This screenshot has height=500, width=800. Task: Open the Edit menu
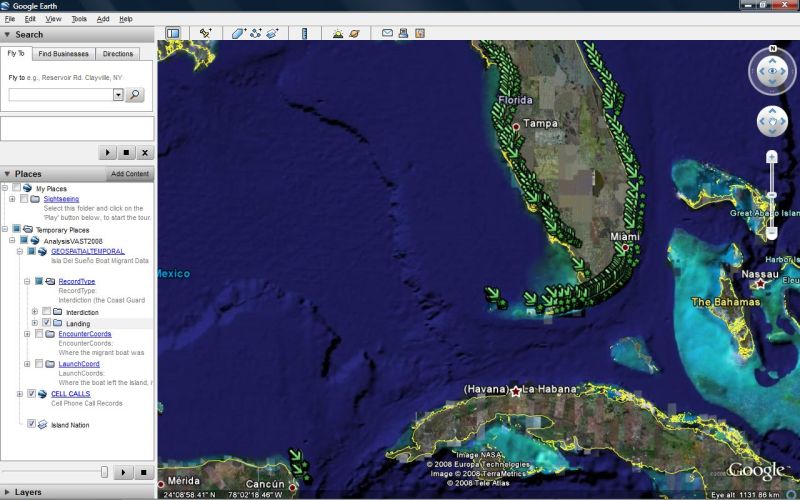30,19
